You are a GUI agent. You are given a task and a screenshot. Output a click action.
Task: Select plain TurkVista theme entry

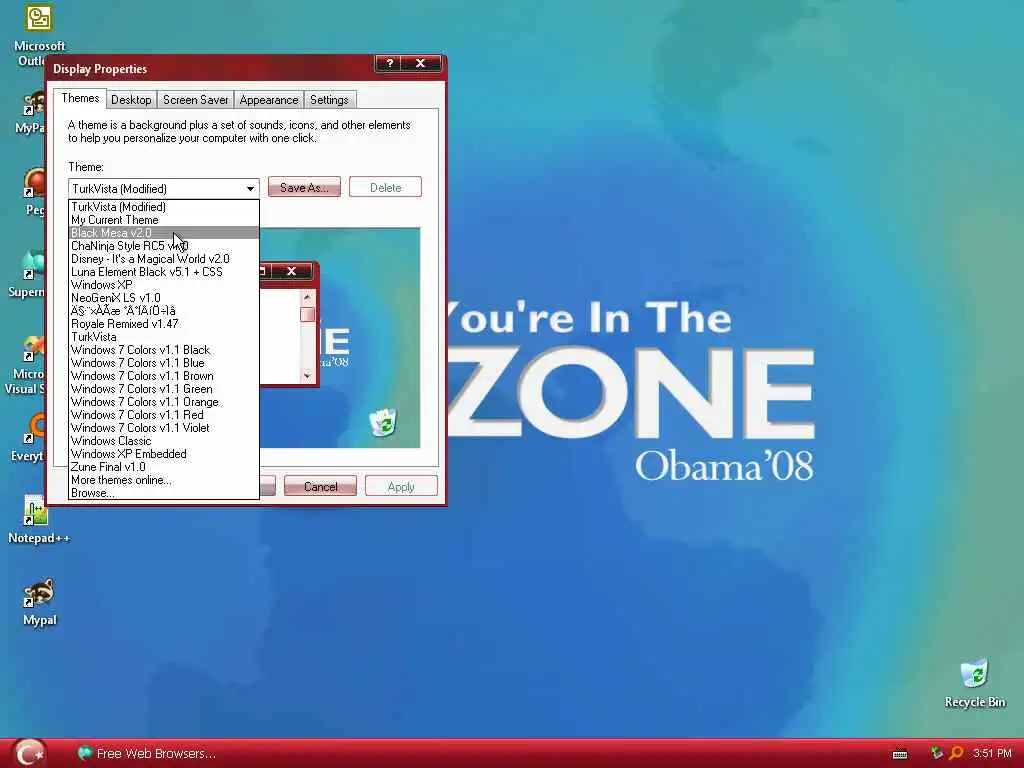(164, 337)
